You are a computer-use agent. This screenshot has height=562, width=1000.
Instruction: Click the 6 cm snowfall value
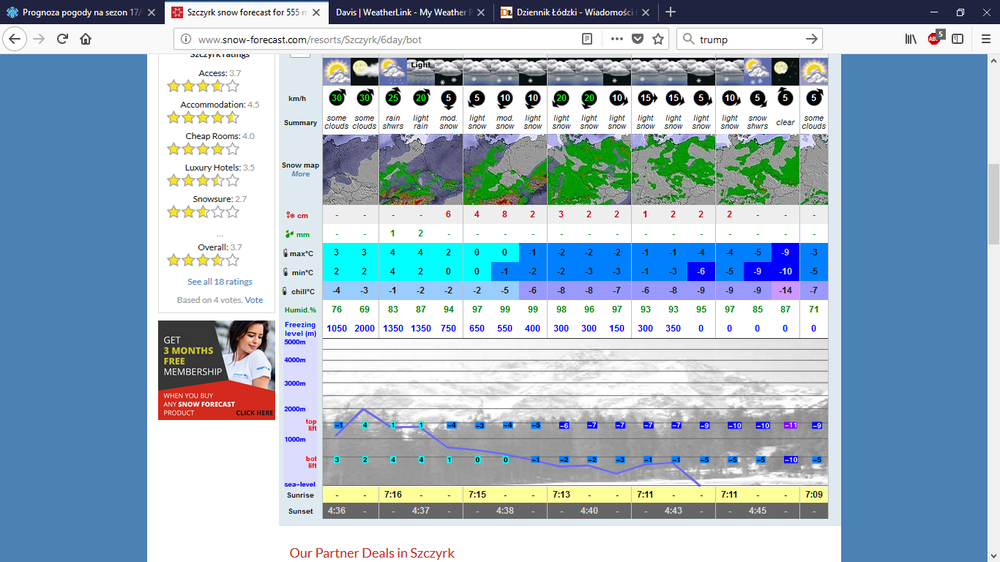click(448, 214)
